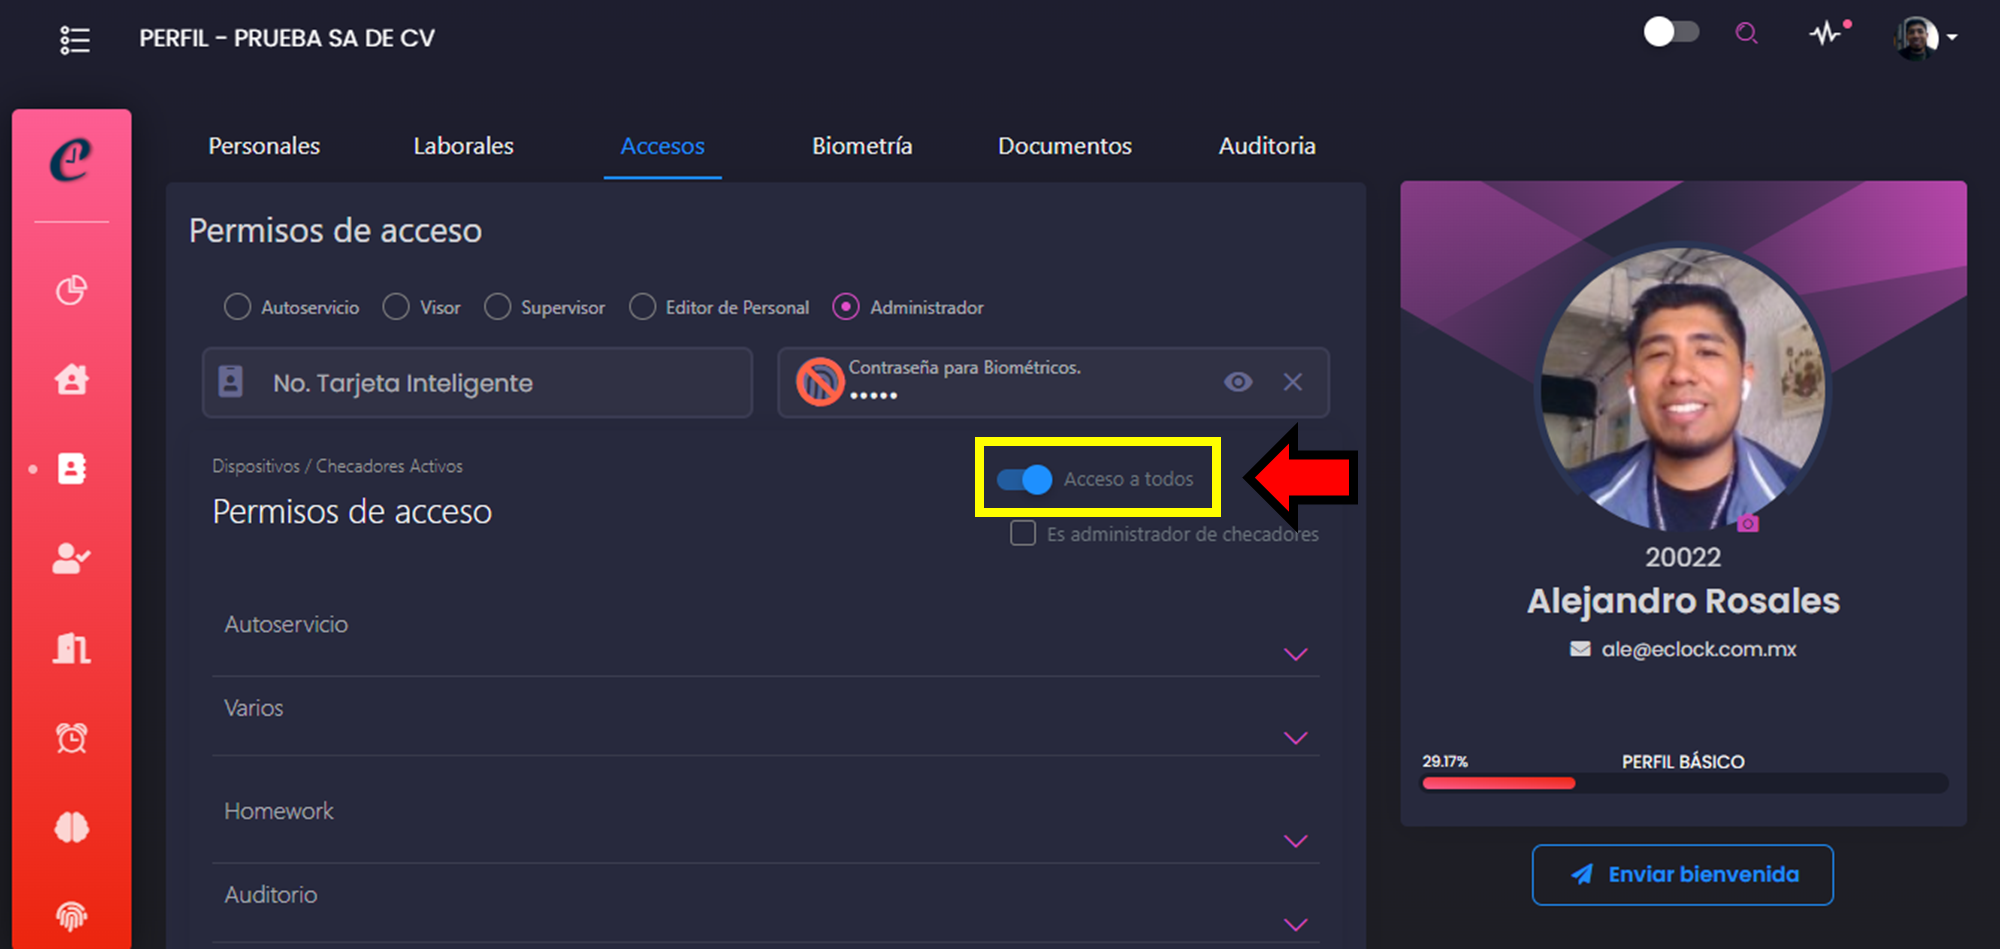Image resolution: width=2000 pixels, height=949 pixels.
Task: Click the 29.17% completion label
Action: [x=1445, y=761]
